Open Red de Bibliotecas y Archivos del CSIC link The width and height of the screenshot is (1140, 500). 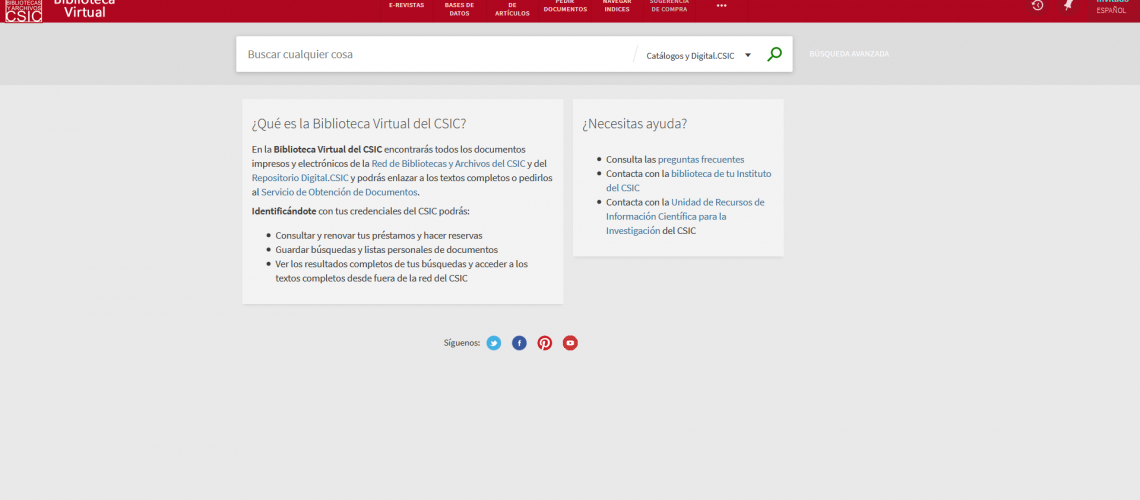448,164
